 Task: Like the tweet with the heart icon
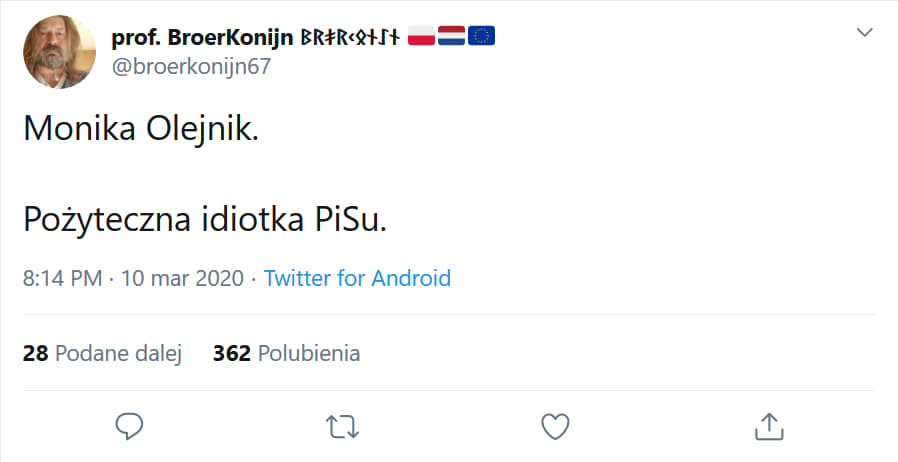(x=555, y=425)
